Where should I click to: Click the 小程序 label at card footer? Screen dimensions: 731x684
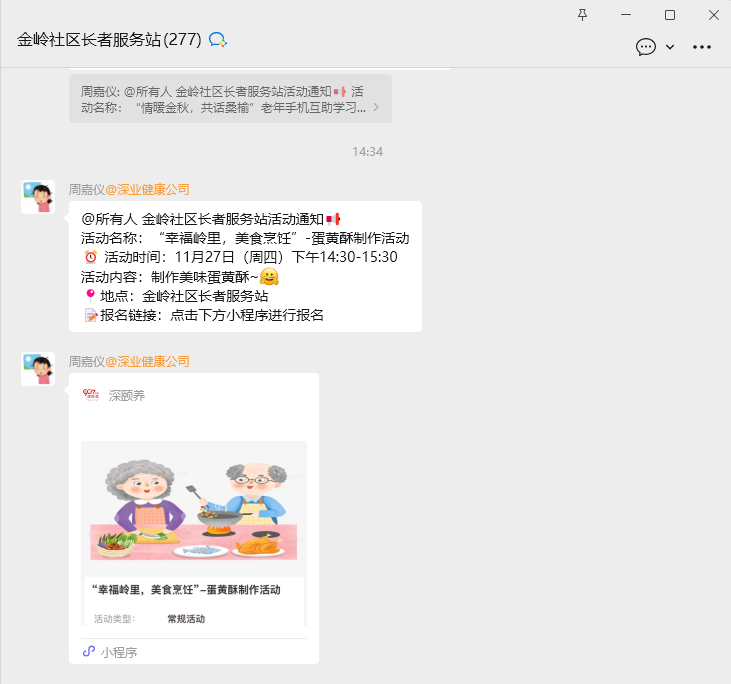118,652
